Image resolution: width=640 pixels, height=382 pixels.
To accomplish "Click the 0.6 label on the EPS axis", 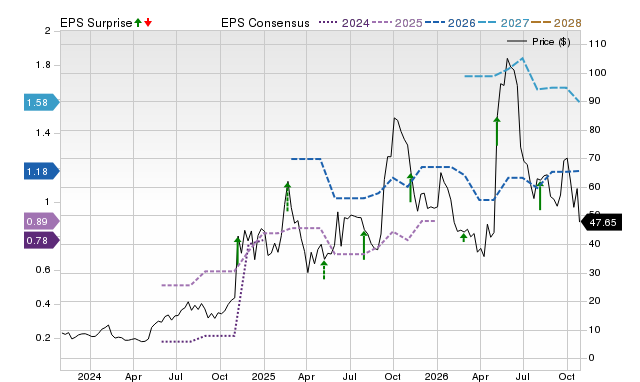I will tap(43, 270).
